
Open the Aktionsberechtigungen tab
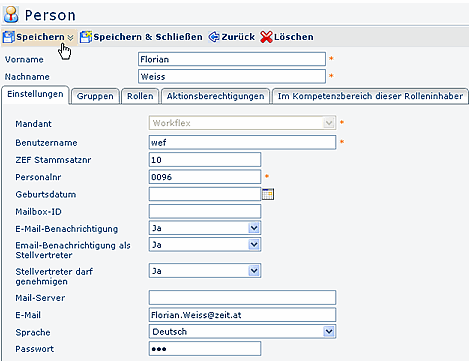click(215, 96)
